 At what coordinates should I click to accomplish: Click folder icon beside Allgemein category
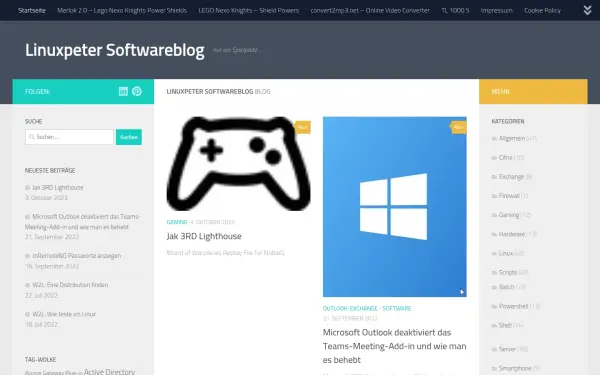click(x=494, y=139)
